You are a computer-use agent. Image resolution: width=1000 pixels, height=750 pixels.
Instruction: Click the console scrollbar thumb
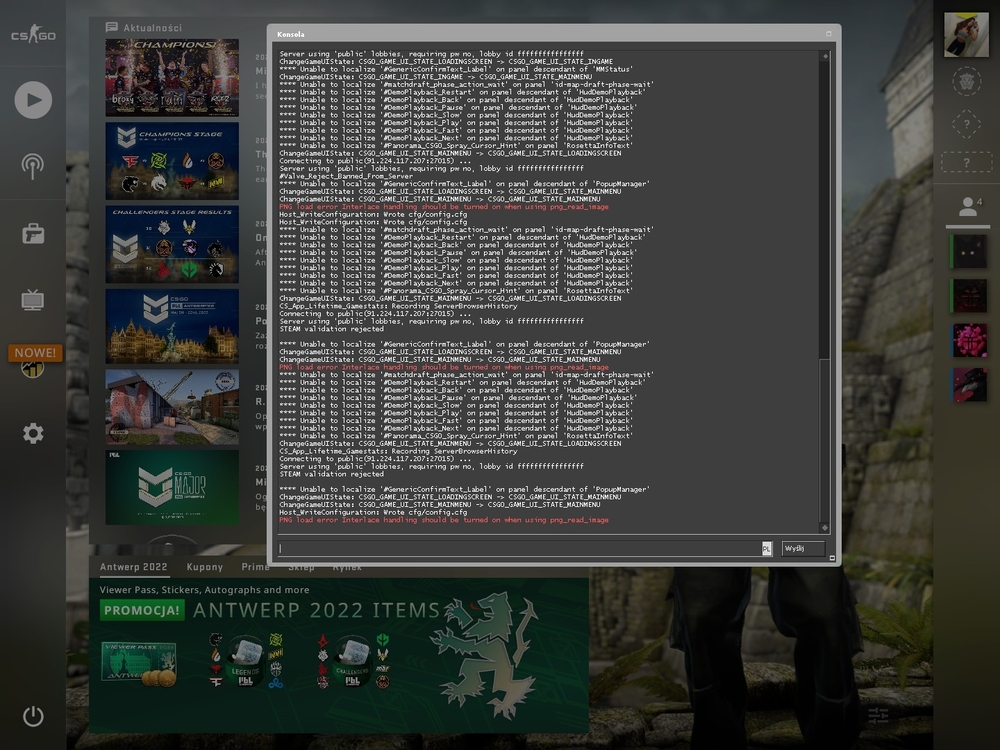(x=825, y=441)
